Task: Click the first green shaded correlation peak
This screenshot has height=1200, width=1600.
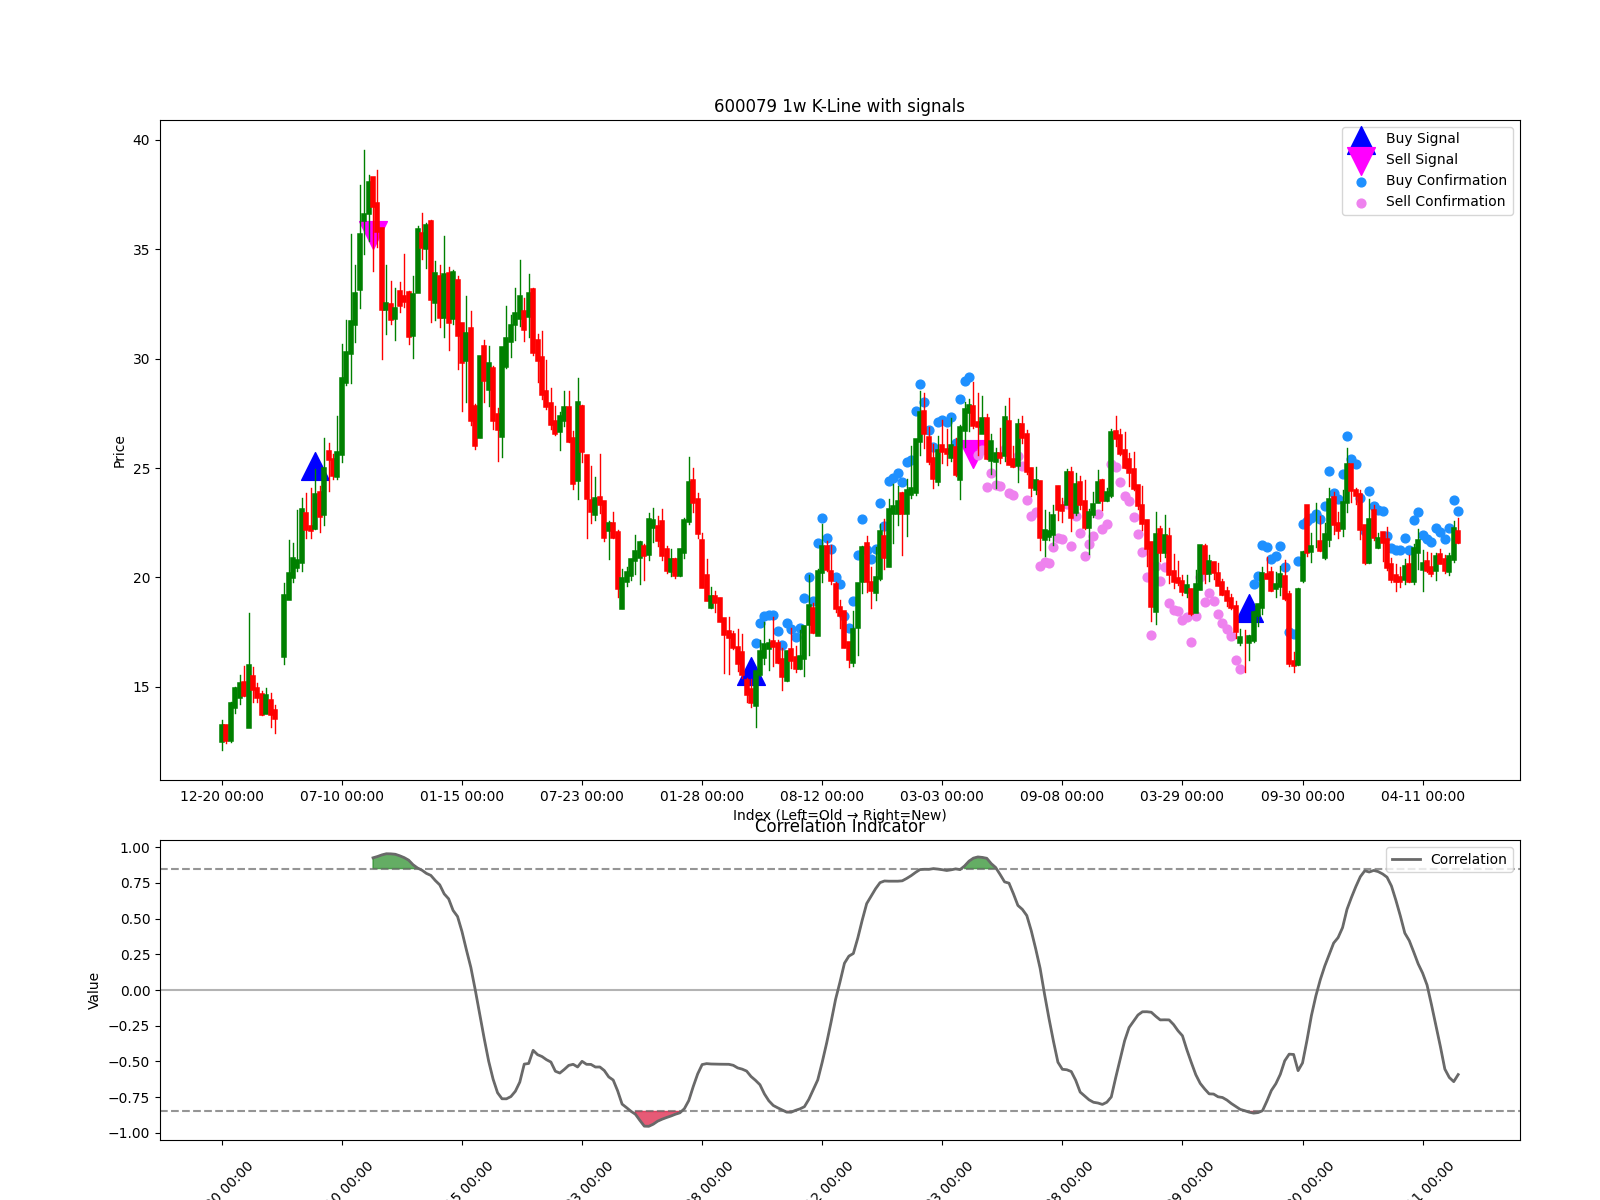Action: tap(392, 861)
